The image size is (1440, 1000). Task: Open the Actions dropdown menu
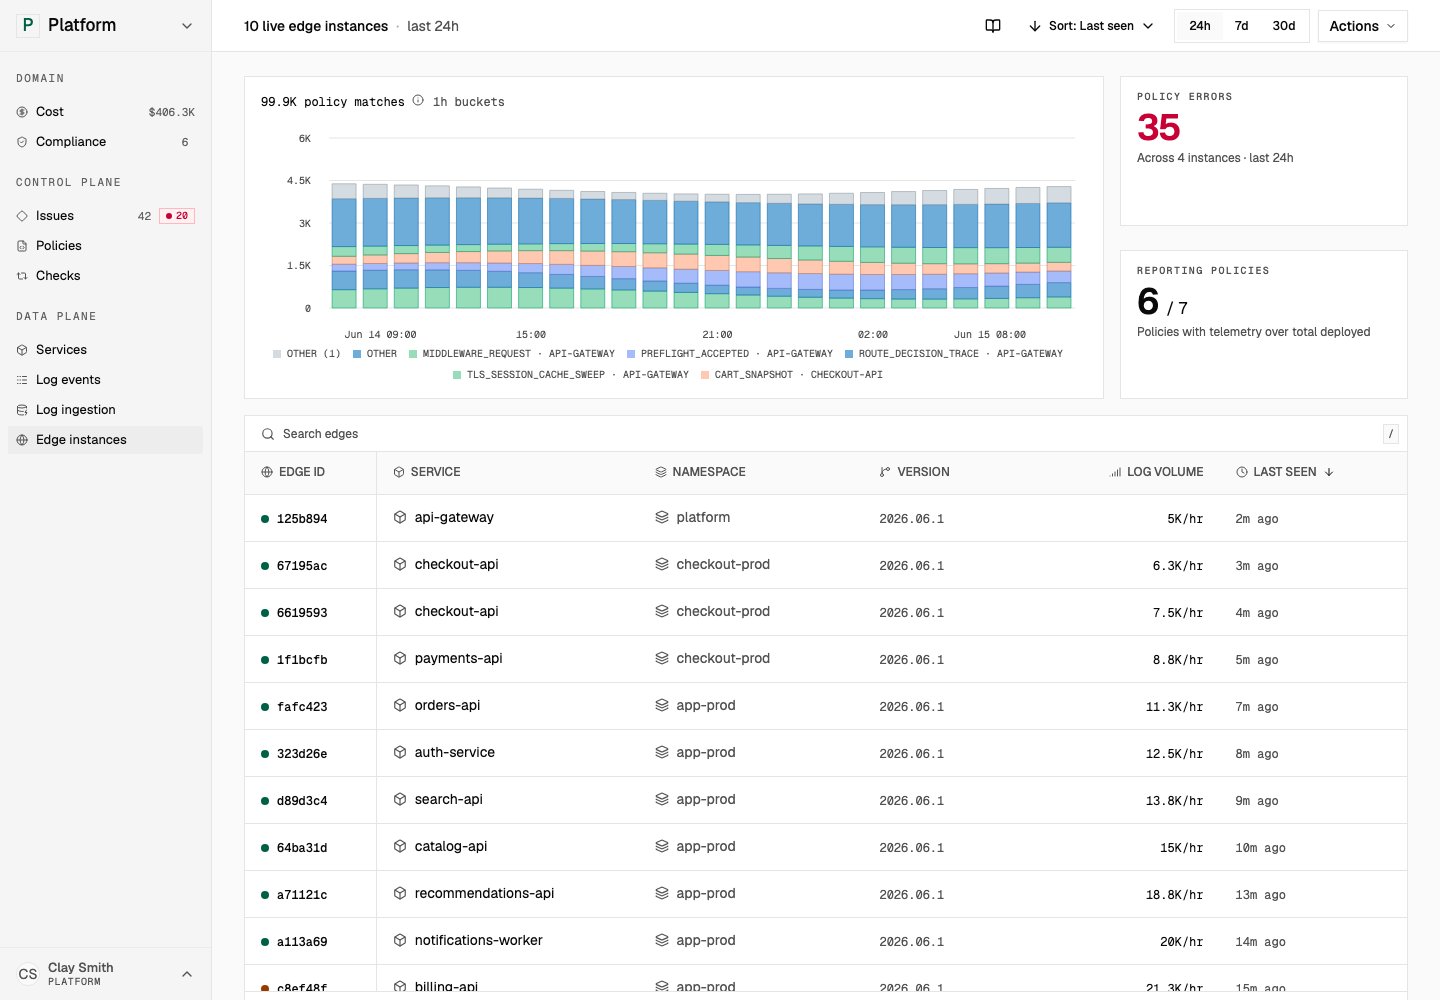pyautogui.click(x=1362, y=26)
